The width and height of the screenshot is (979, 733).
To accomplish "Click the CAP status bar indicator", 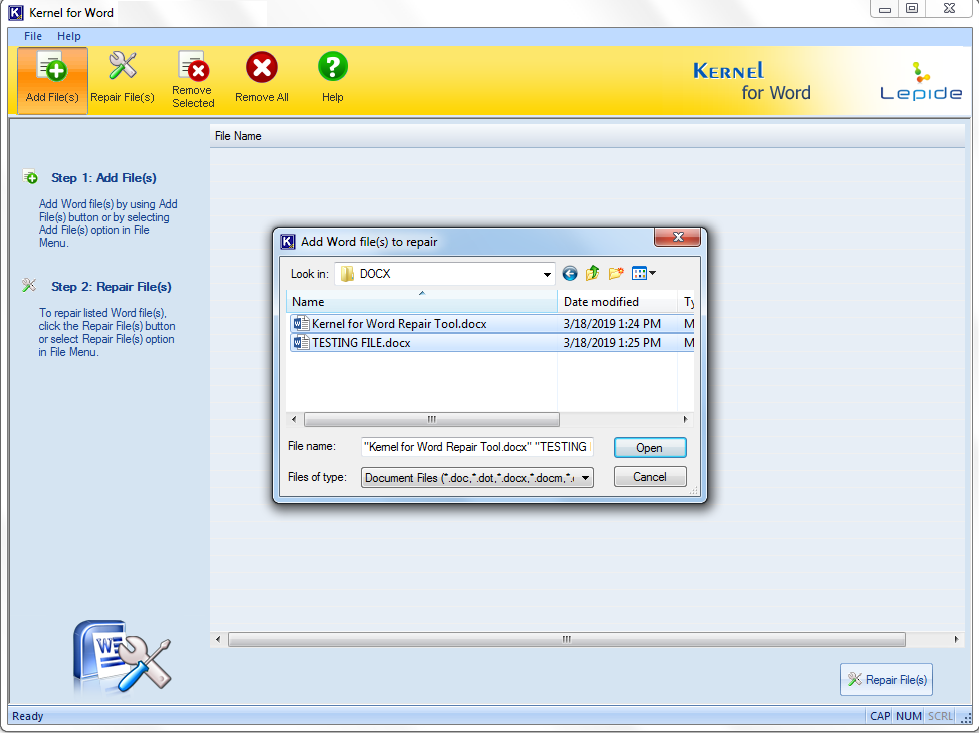I will pyautogui.click(x=880, y=716).
